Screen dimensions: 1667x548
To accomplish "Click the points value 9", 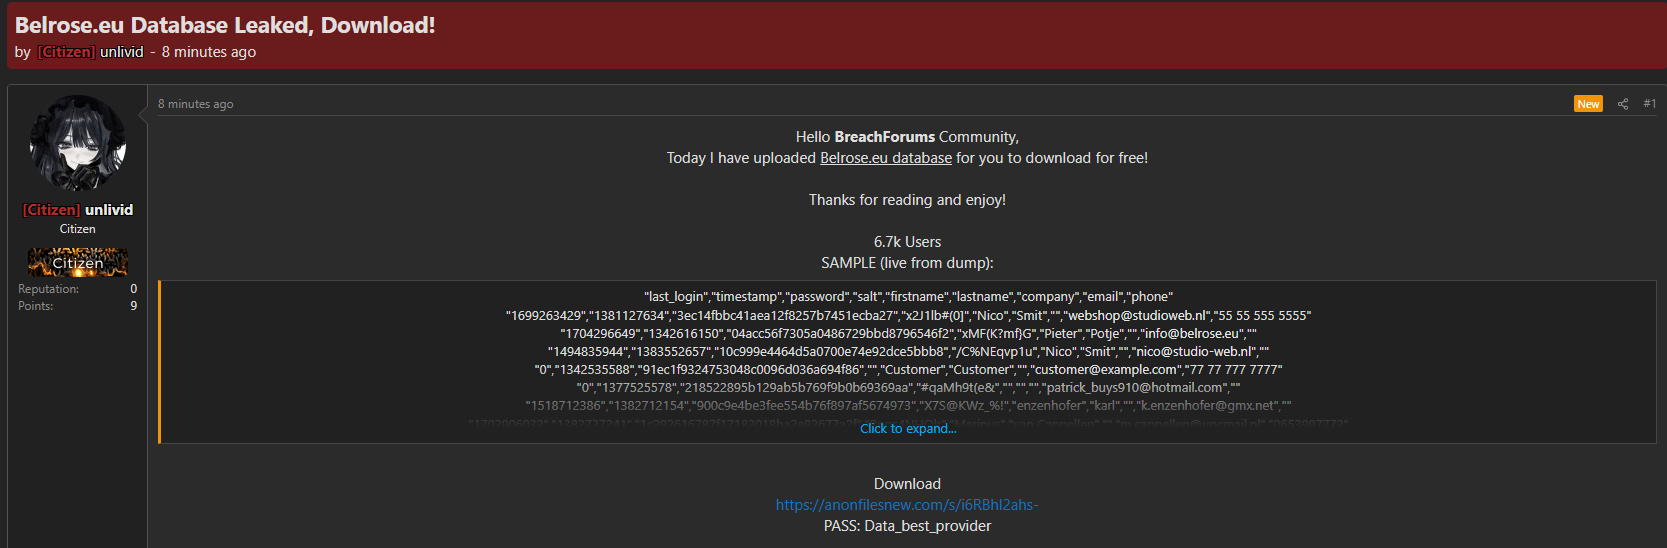I will click(134, 306).
